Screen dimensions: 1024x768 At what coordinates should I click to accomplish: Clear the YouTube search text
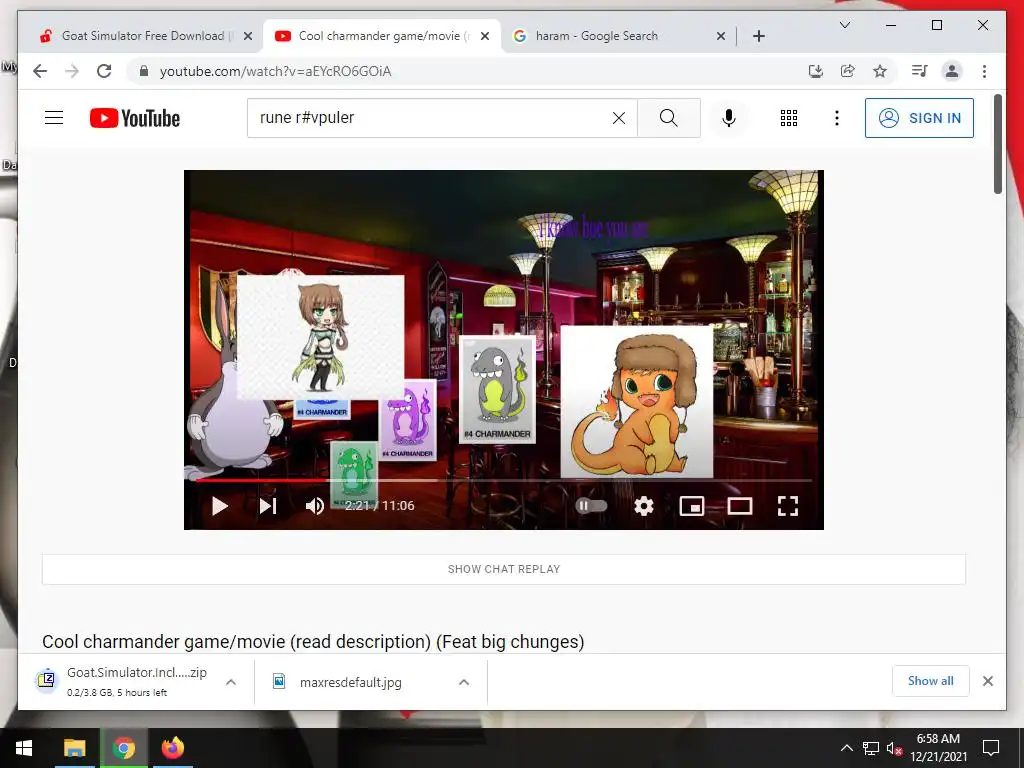618,118
